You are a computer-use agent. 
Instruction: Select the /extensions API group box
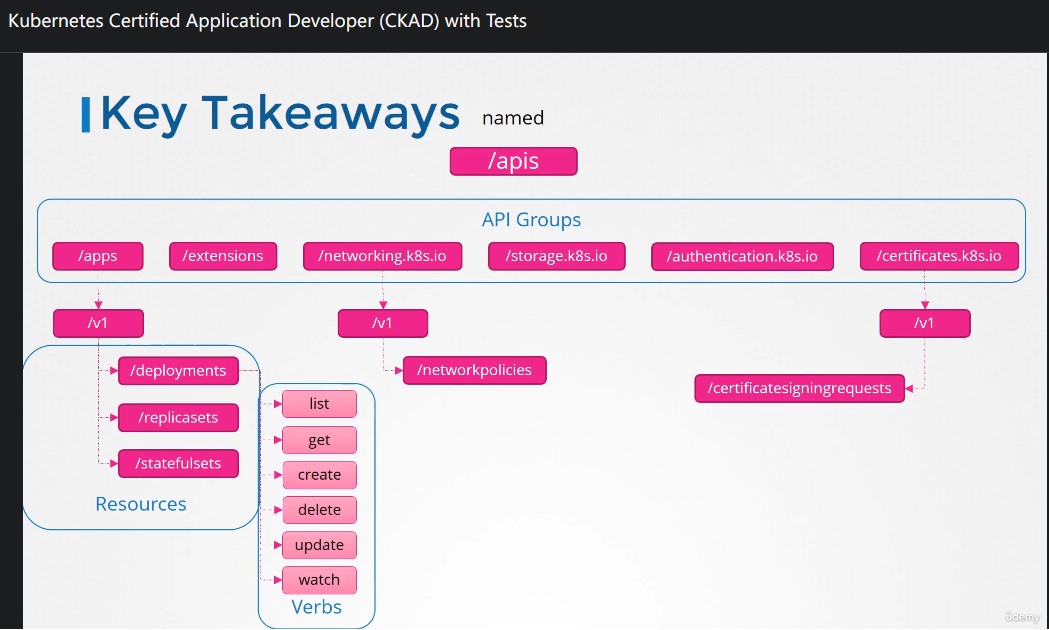point(223,256)
